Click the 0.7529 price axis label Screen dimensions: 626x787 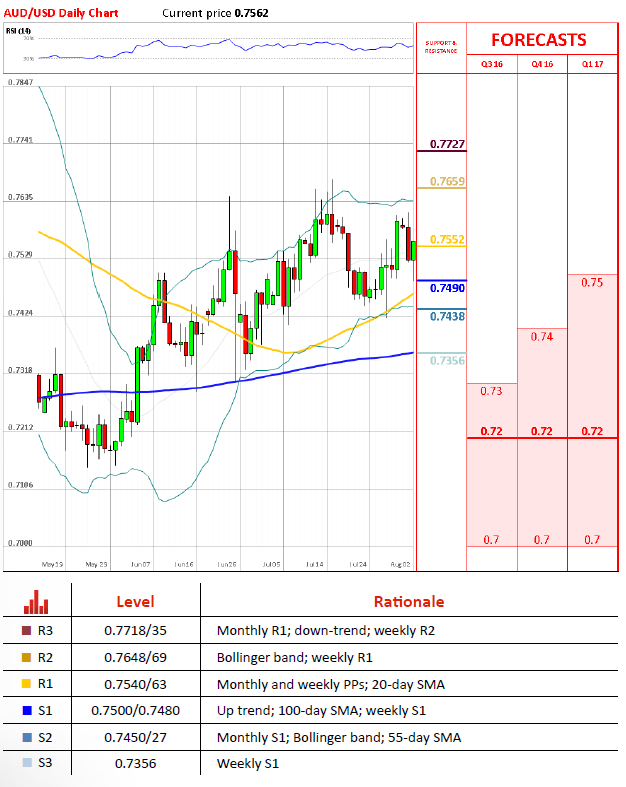[21, 254]
